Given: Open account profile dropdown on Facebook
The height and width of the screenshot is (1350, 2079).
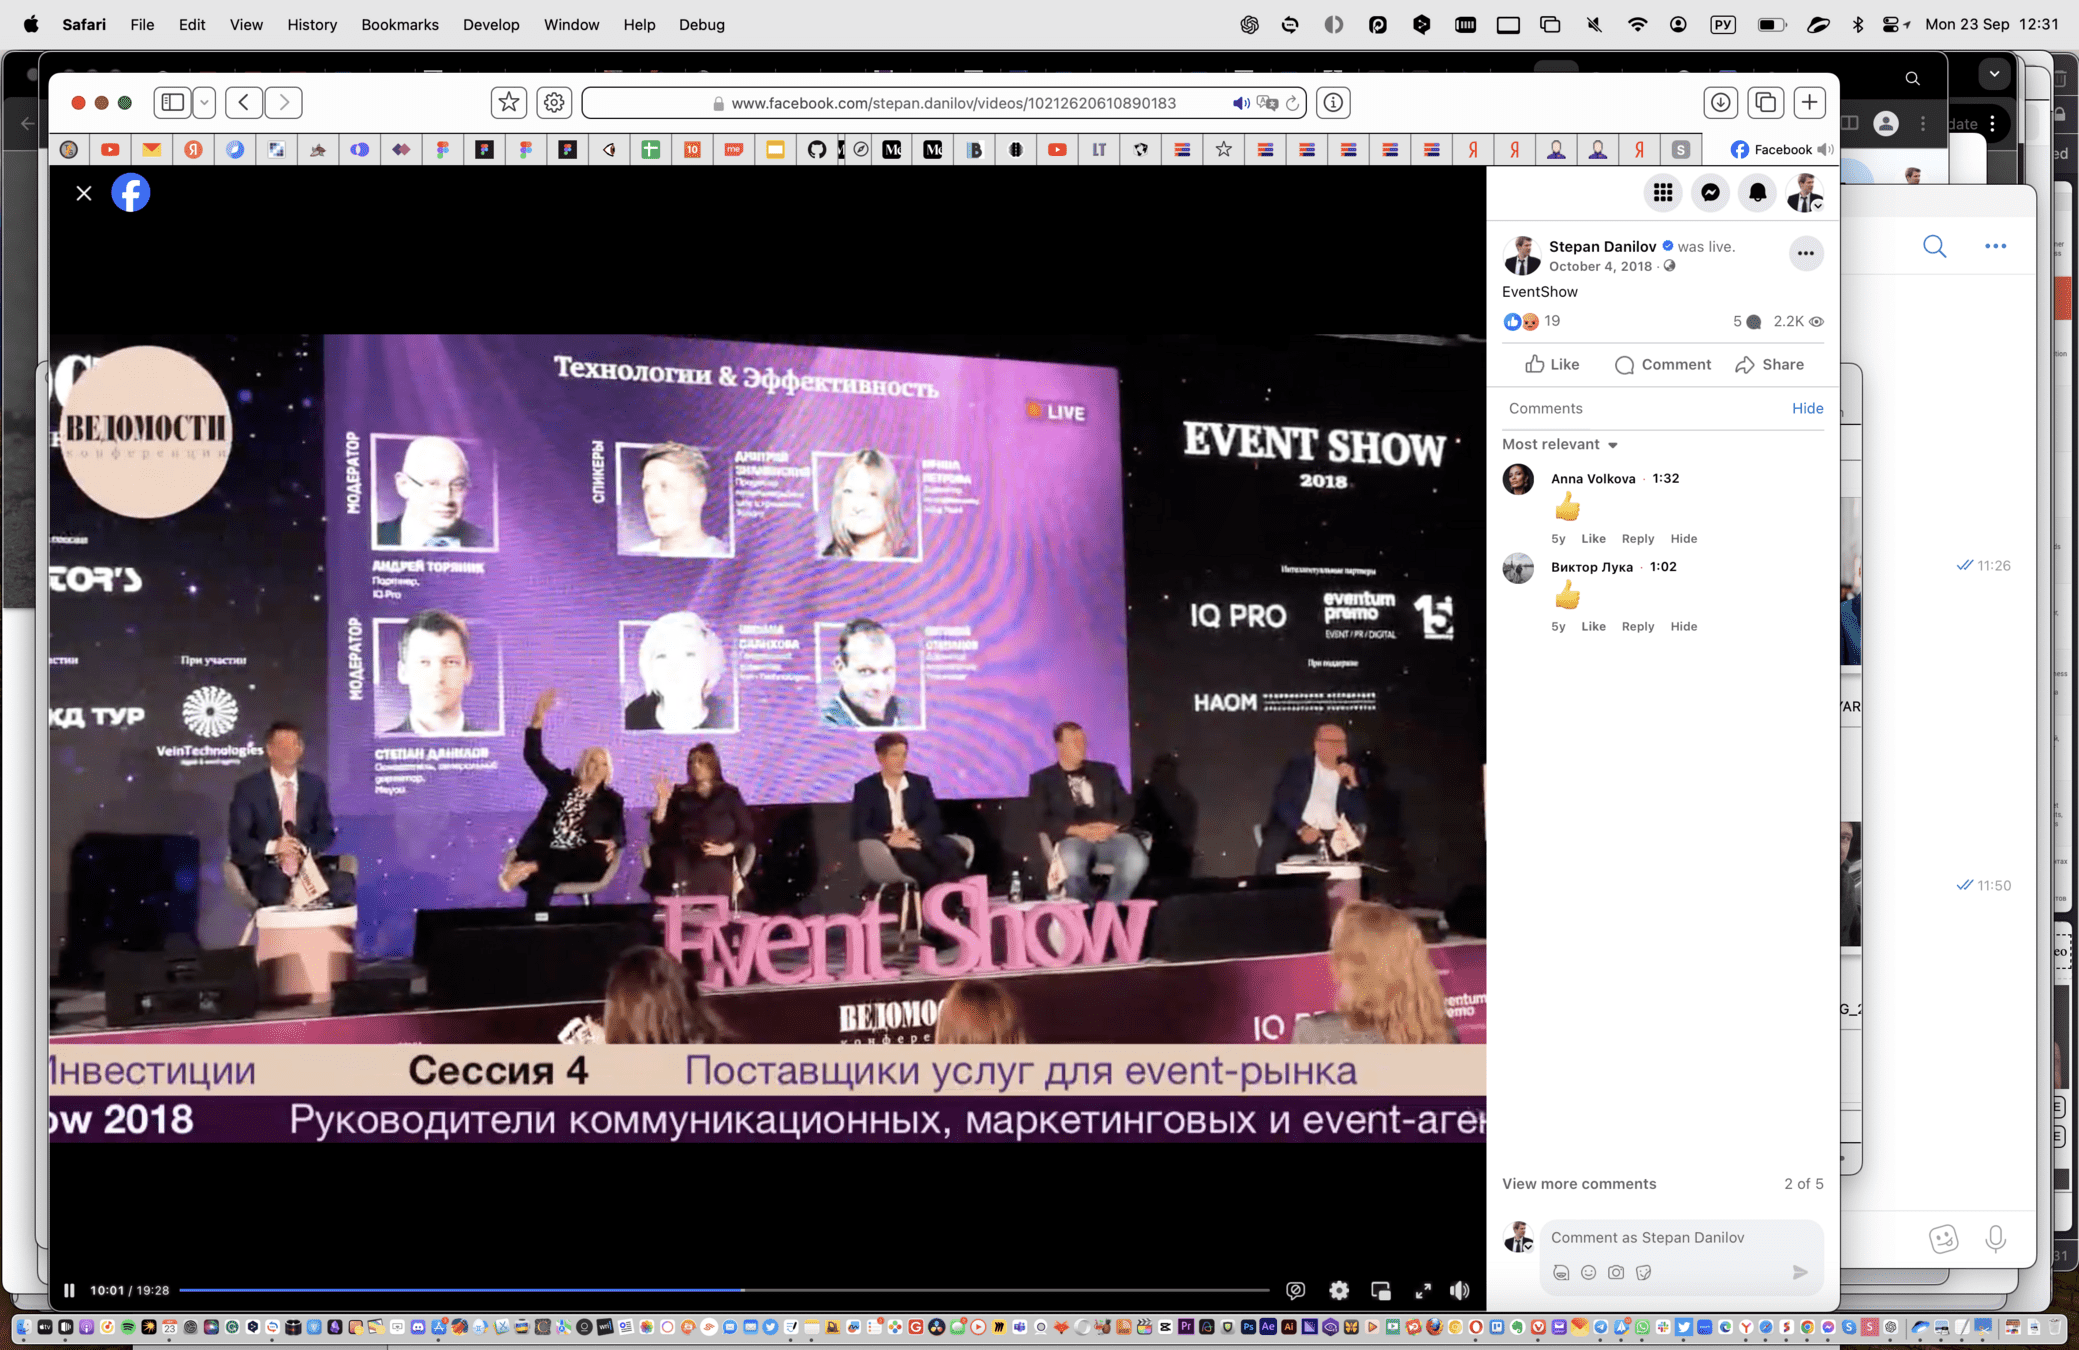Looking at the screenshot, I should point(1805,193).
